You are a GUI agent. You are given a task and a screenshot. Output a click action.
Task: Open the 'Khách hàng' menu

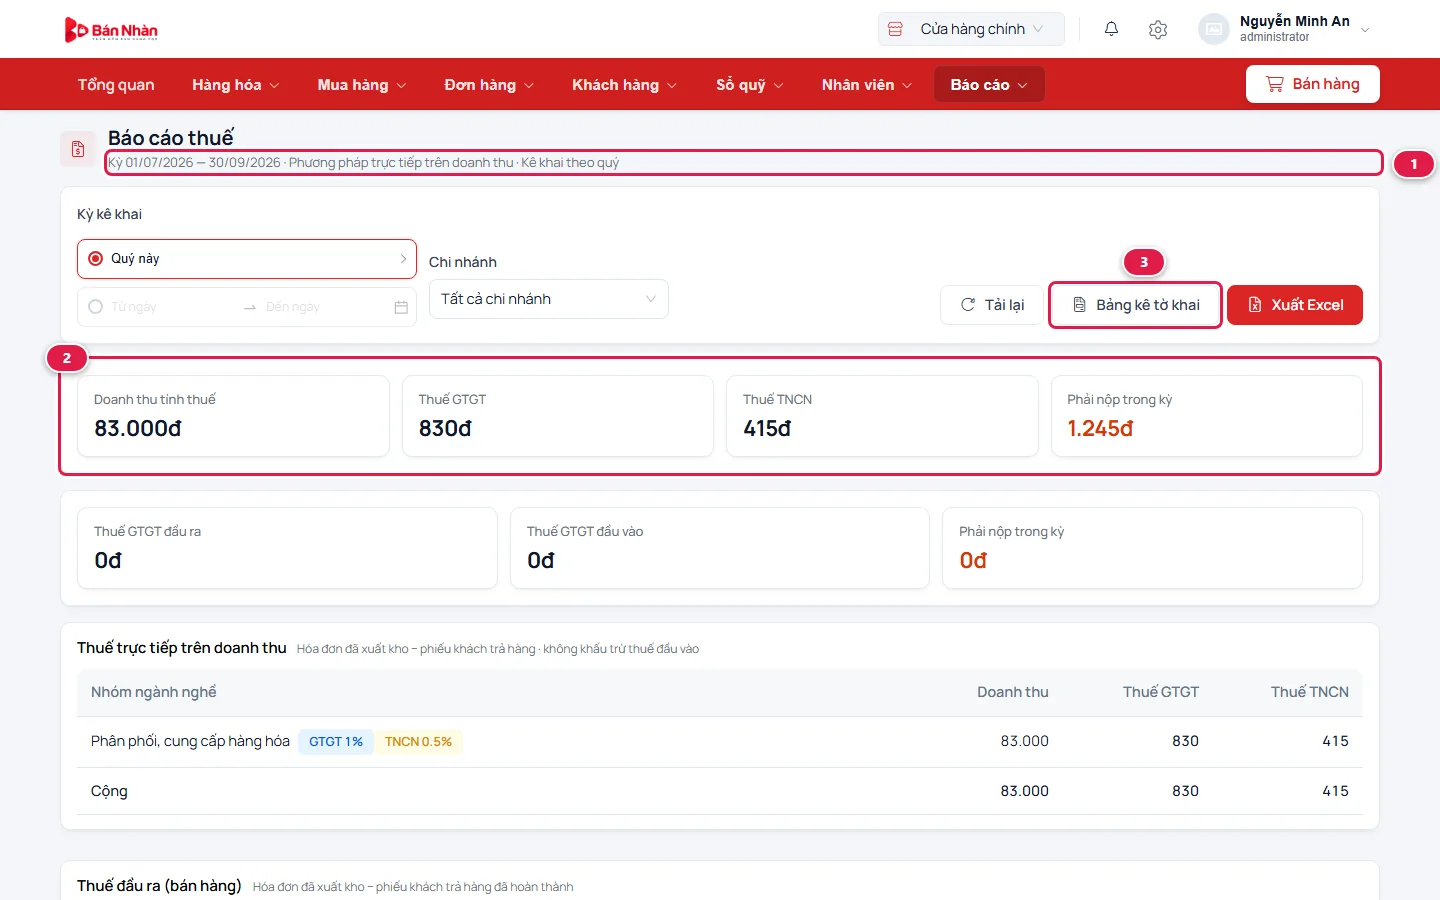(625, 85)
